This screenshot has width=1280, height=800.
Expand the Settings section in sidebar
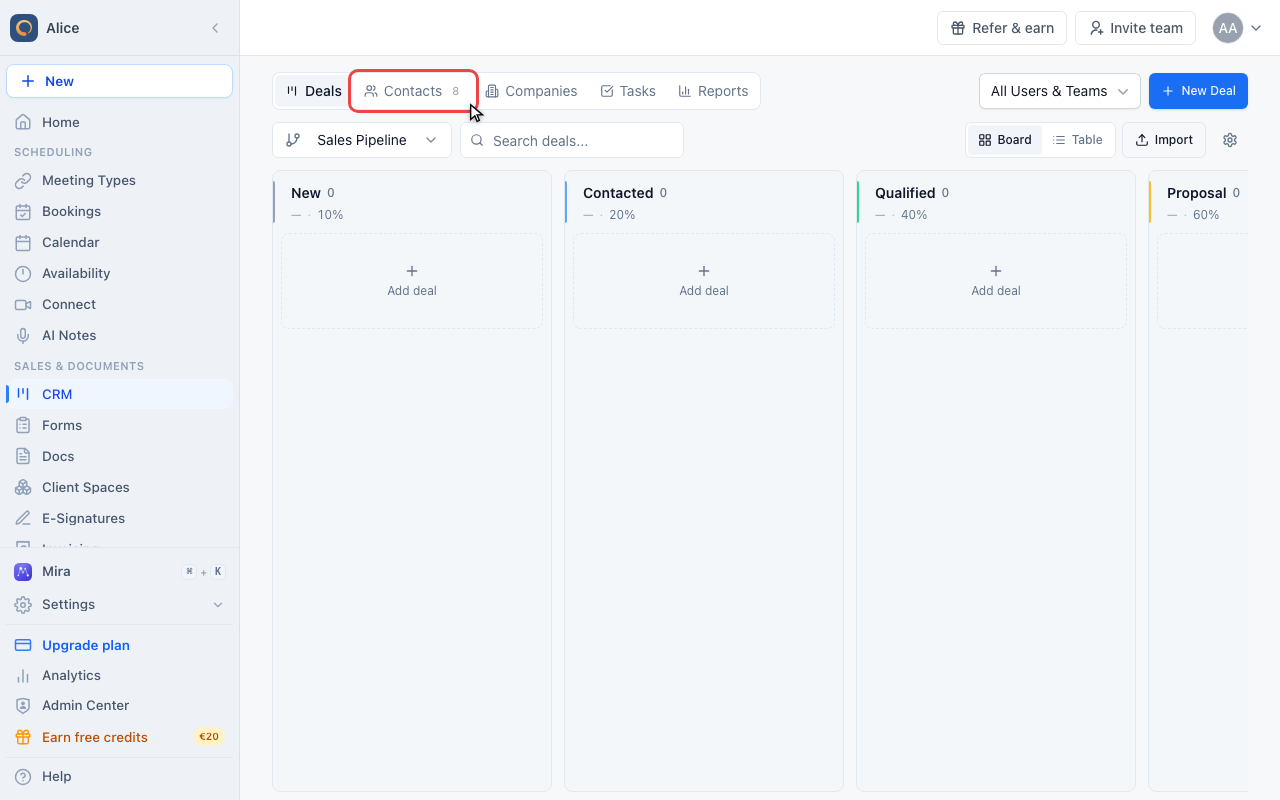pyautogui.click(x=218, y=605)
